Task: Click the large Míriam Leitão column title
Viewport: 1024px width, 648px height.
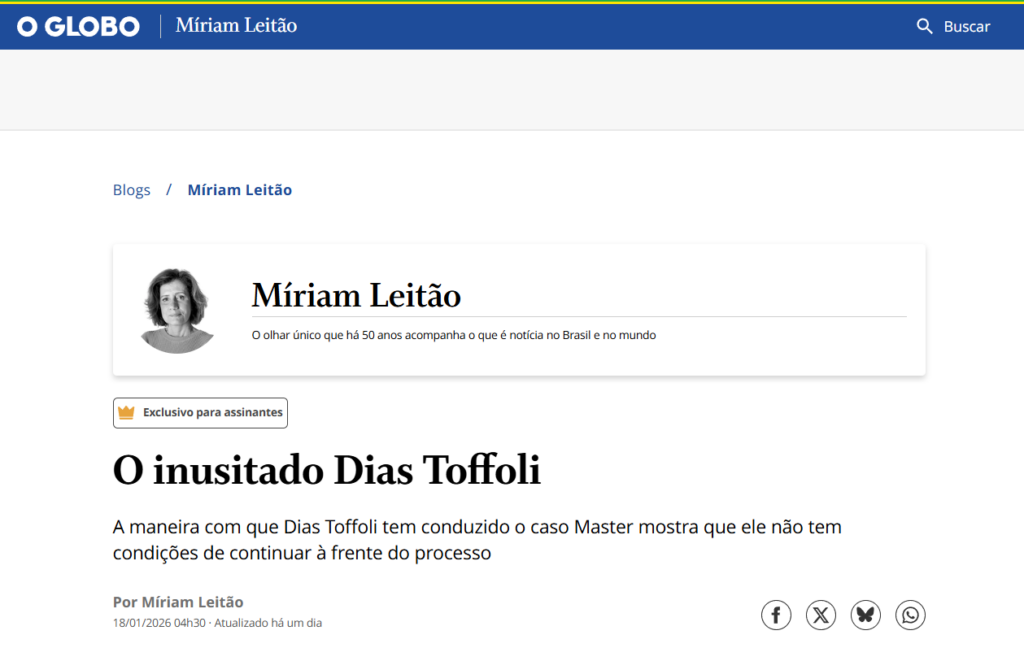Action: pyautogui.click(x=356, y=295)
